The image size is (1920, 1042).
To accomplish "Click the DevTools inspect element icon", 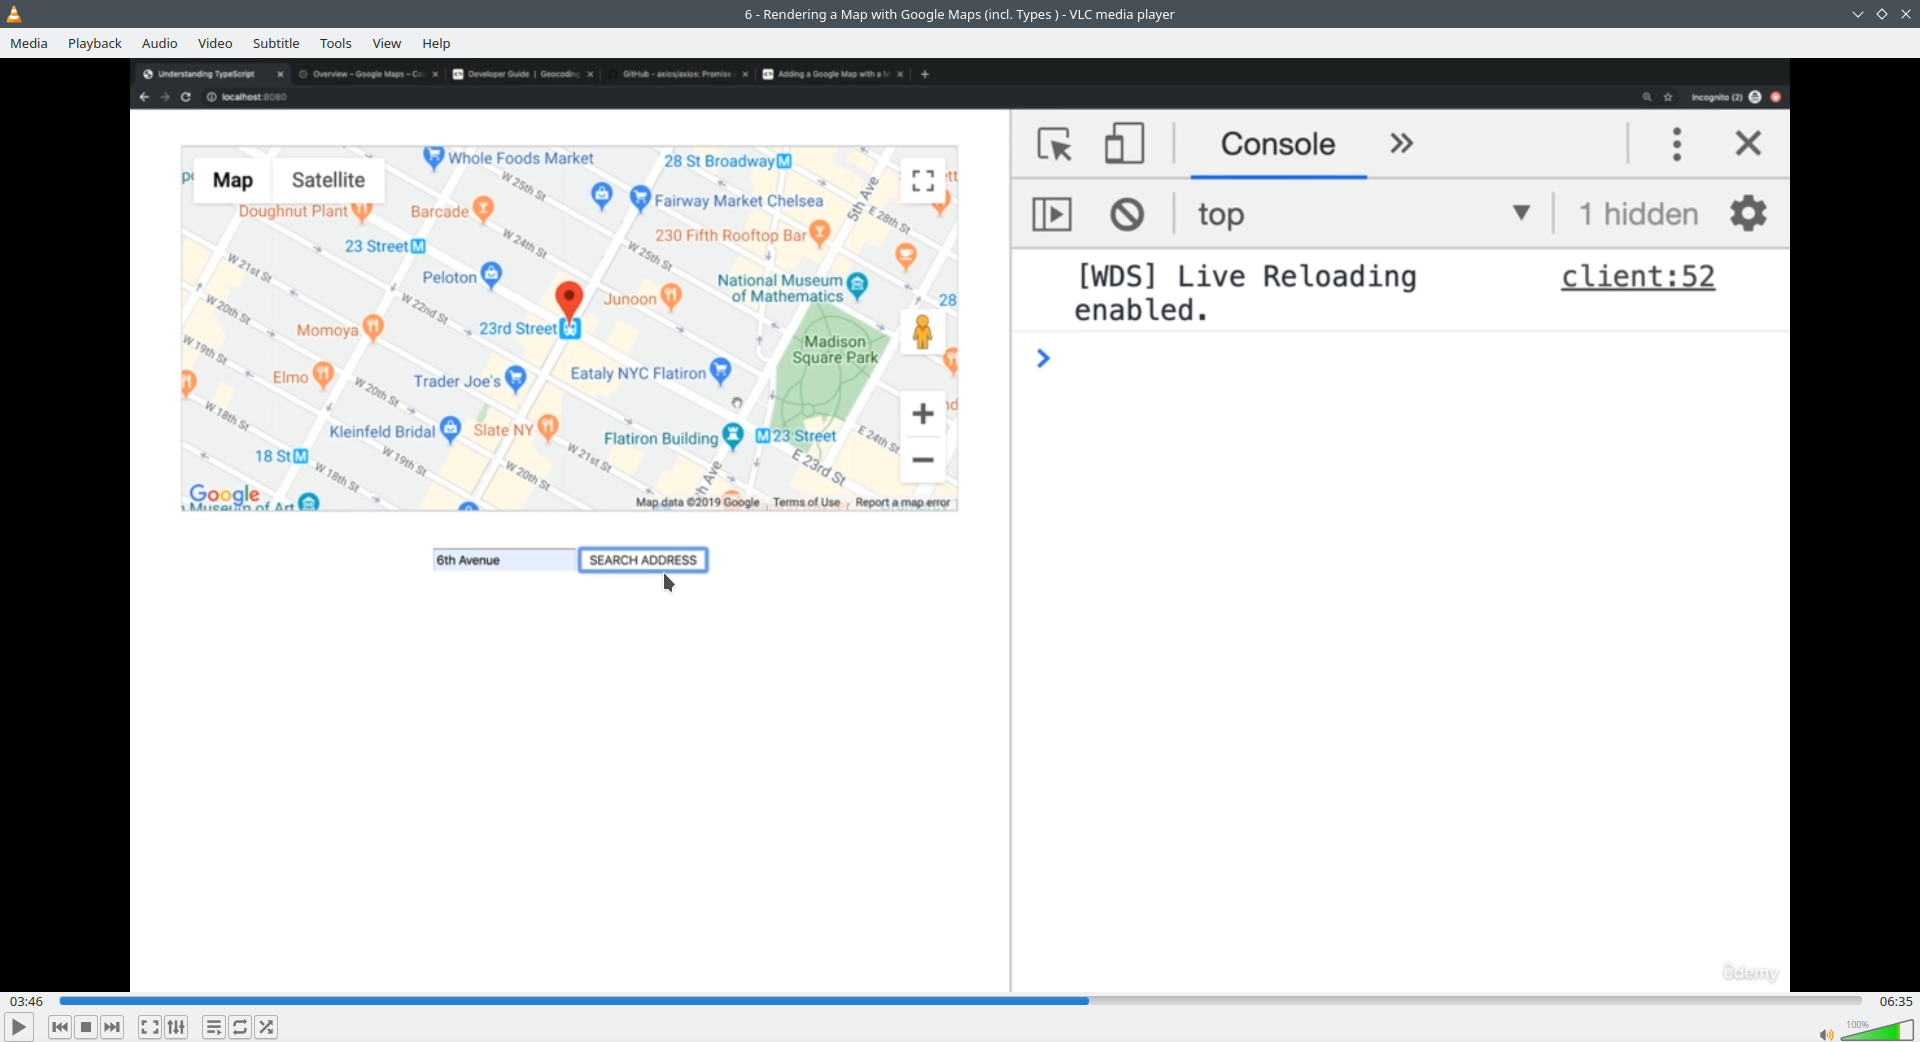I will (x=1054, y=144).
